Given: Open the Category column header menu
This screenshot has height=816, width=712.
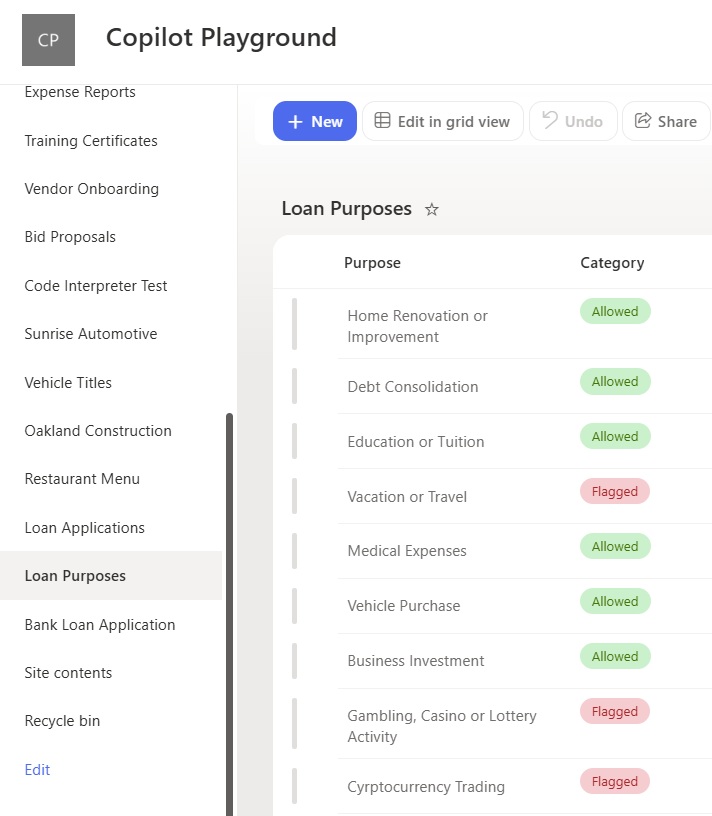Looking at the screenshot, I should coord(612,263).
